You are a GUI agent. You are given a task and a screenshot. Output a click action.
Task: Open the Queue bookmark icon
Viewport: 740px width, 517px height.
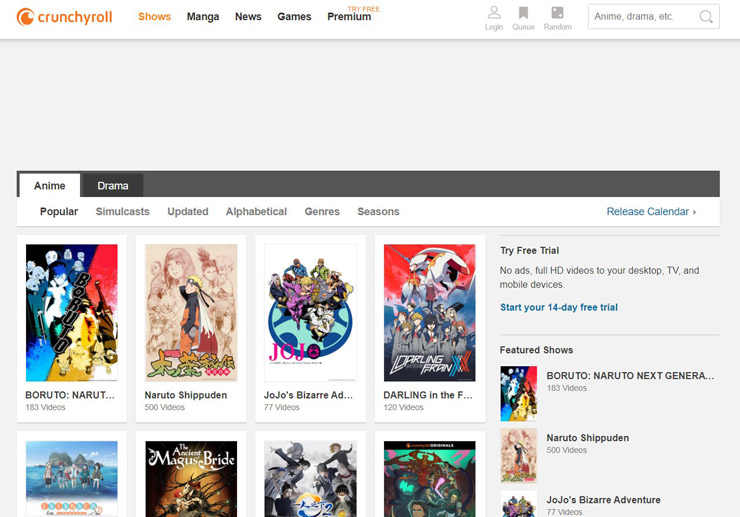click(x=523, y=14)
